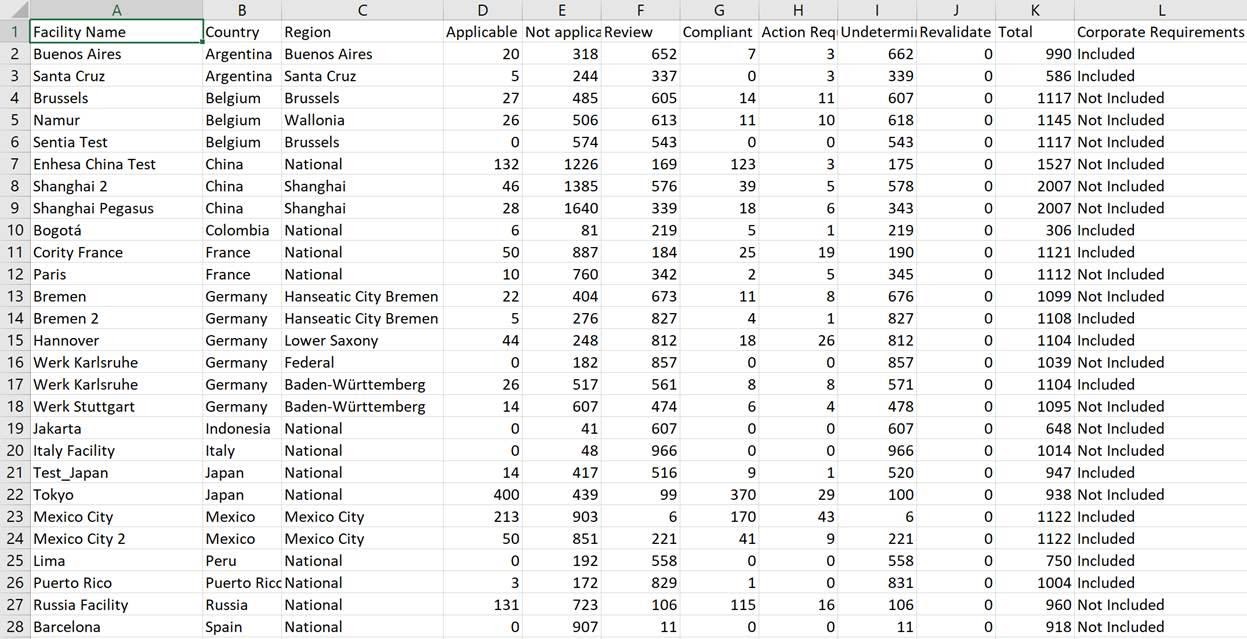Select row 28 number header
Image resolution: width=1247 pixels, height=639 pixels.
[x=14, y=626]
